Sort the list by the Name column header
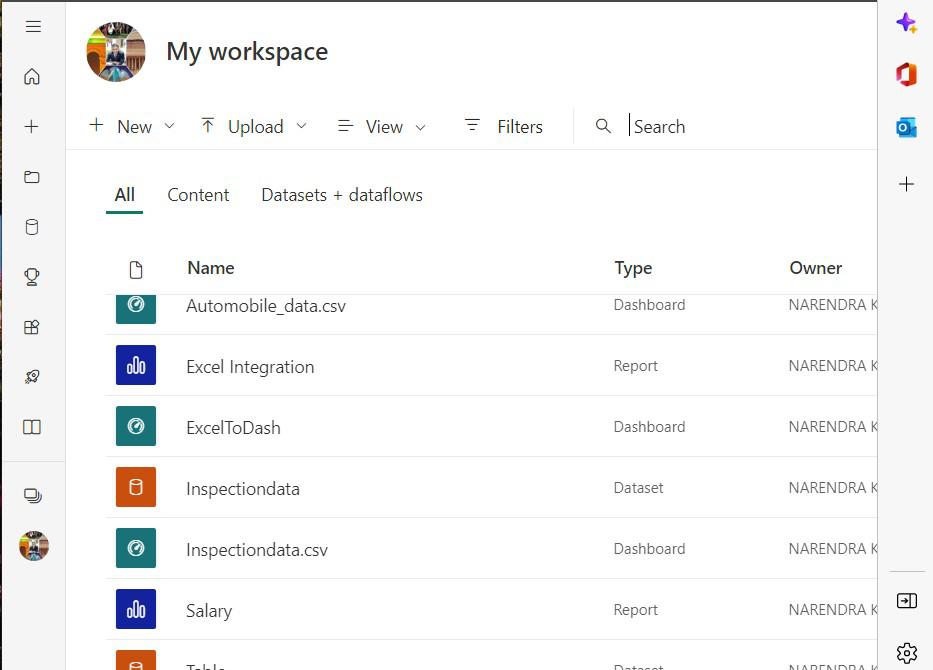This screenshot has width=933, height=670. 210,268
